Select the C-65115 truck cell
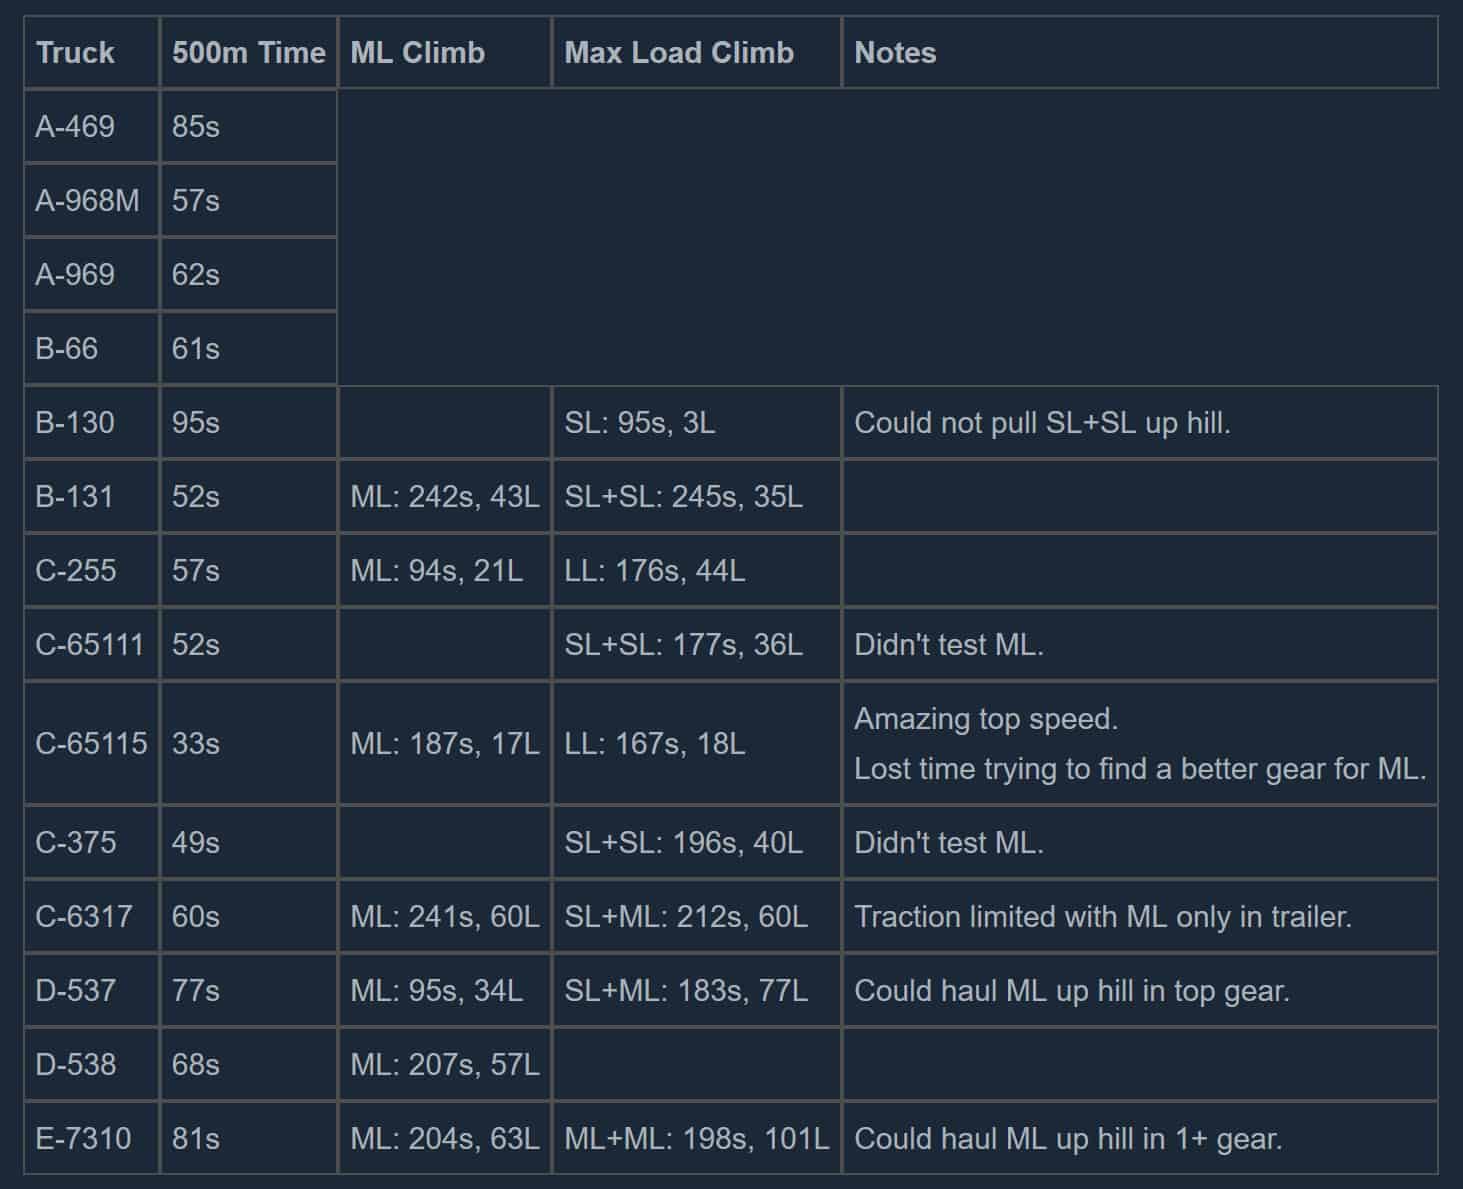1463x1189 pixels. click(x=91, y=743)
